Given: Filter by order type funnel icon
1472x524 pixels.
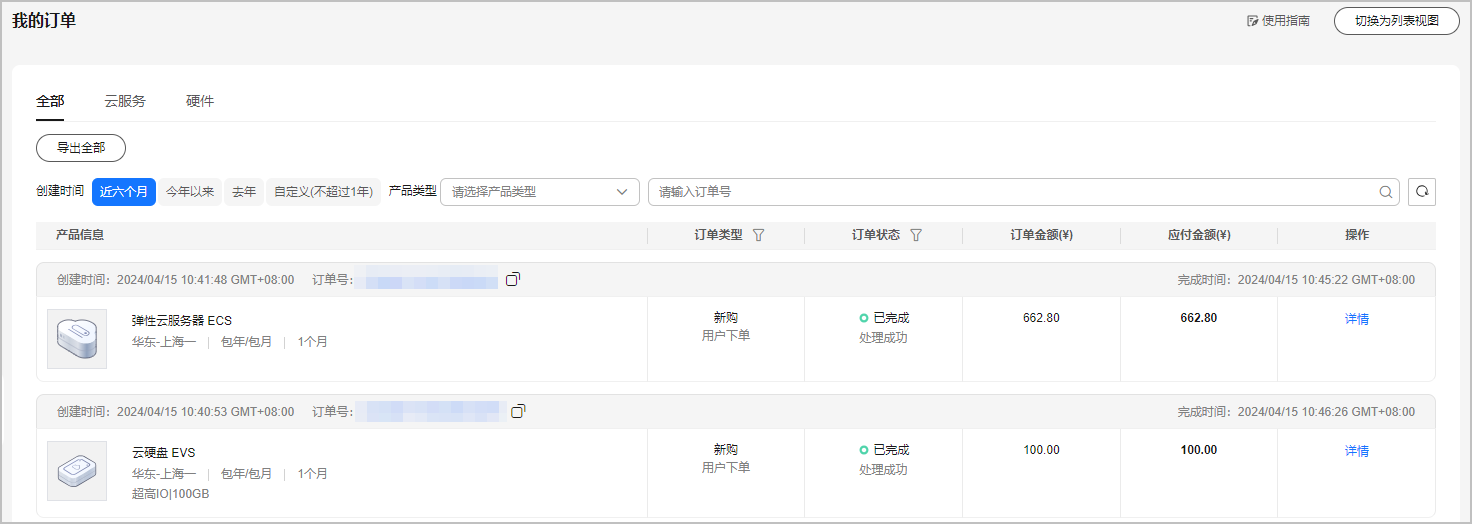Looking at the screenshot, I should click(x=758, y=235).
